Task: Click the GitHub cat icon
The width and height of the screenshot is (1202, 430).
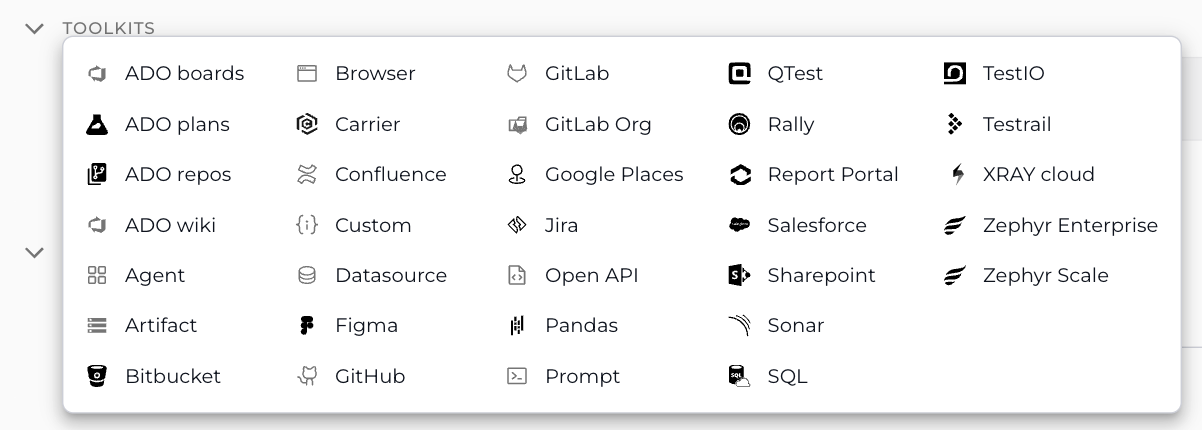Action: click(x=307, y=376)
